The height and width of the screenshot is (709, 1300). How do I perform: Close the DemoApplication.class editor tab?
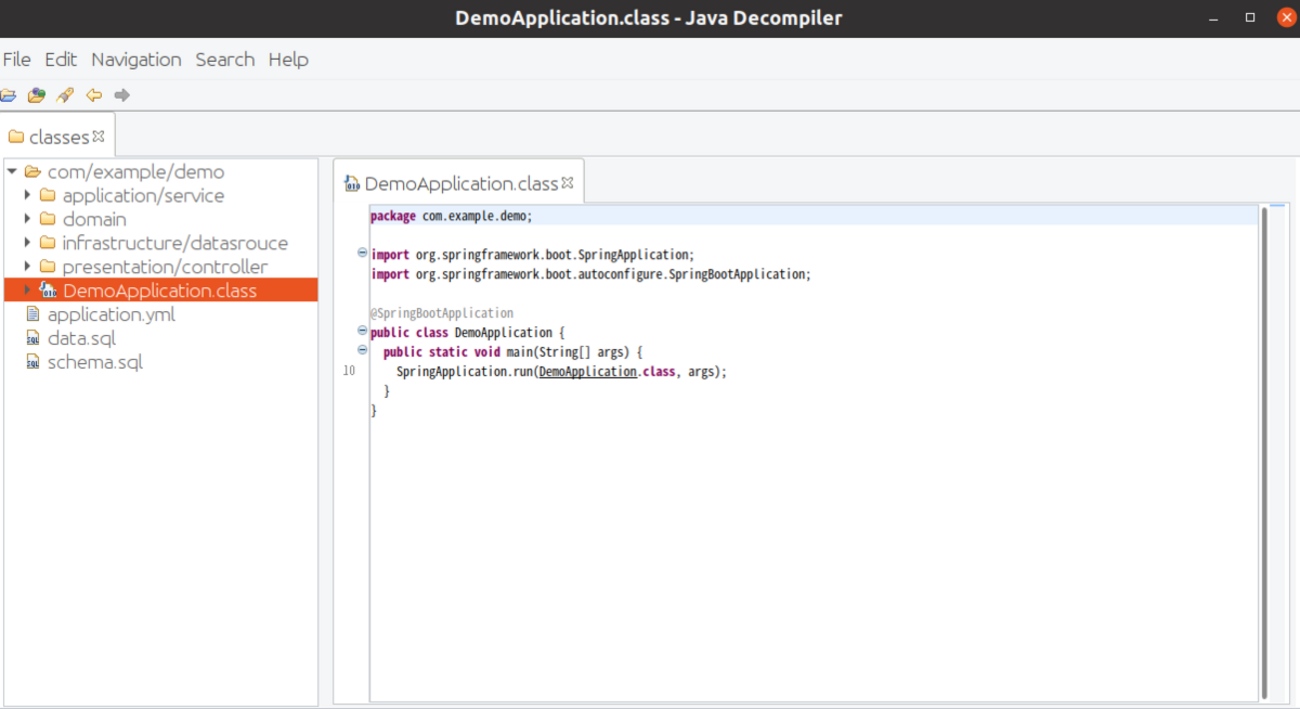(x=568, y=183)
